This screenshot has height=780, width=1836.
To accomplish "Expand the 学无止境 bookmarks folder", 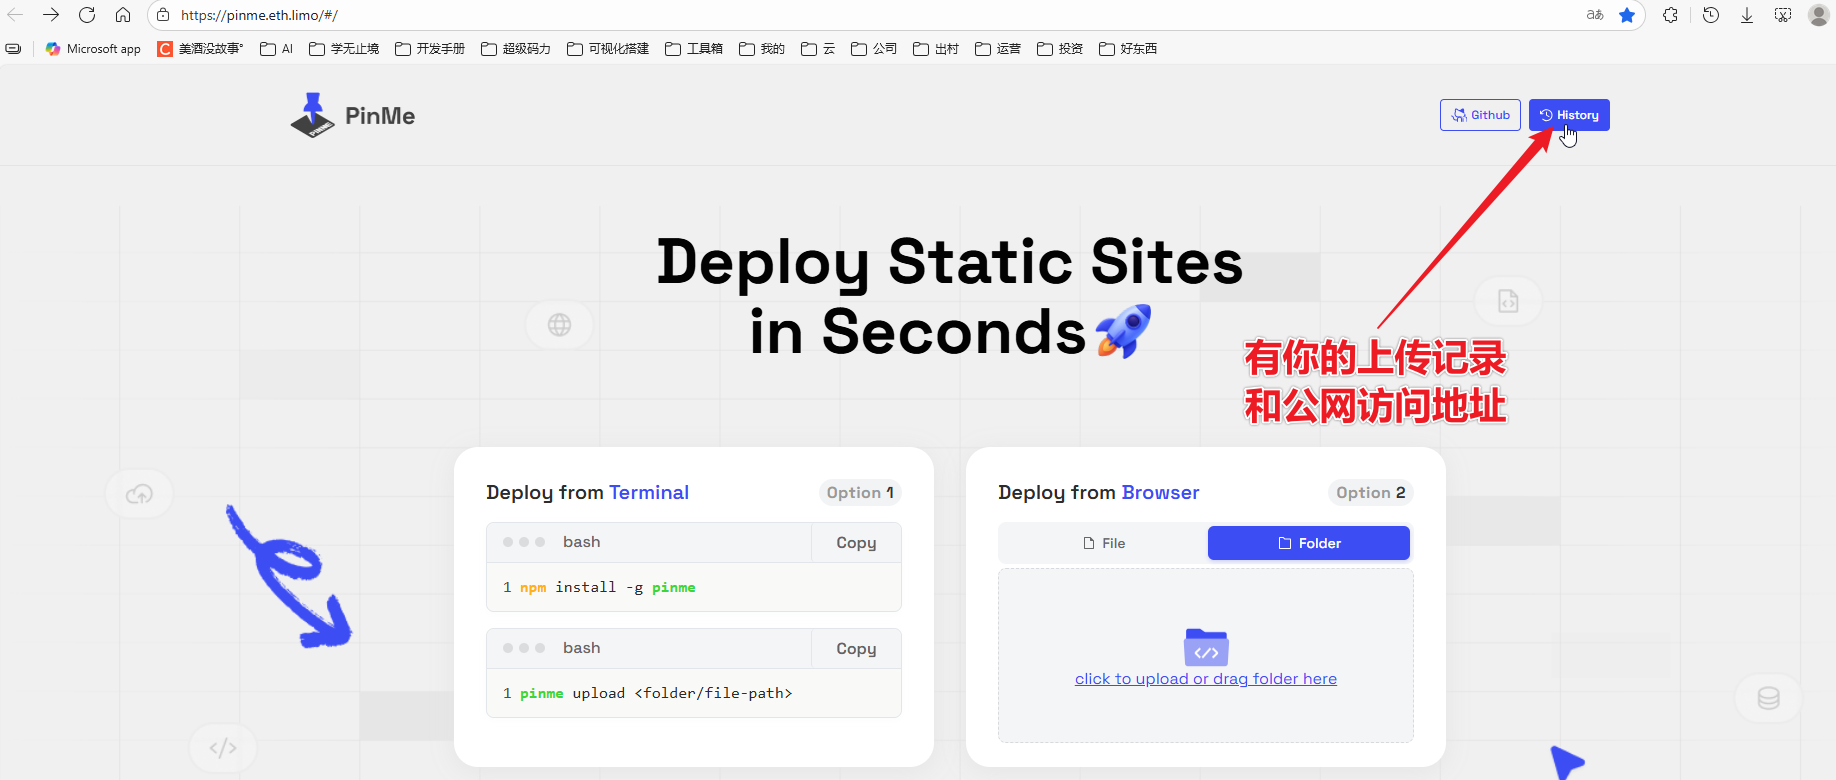I will point(344,48).
